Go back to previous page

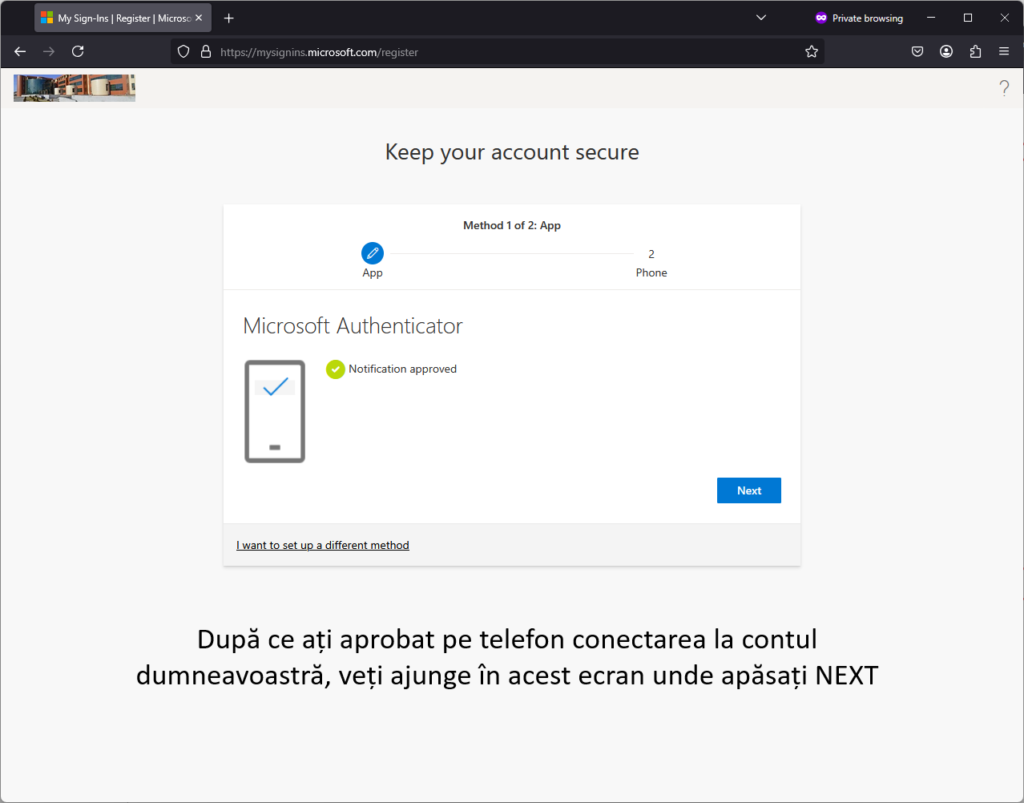(20, 52)
